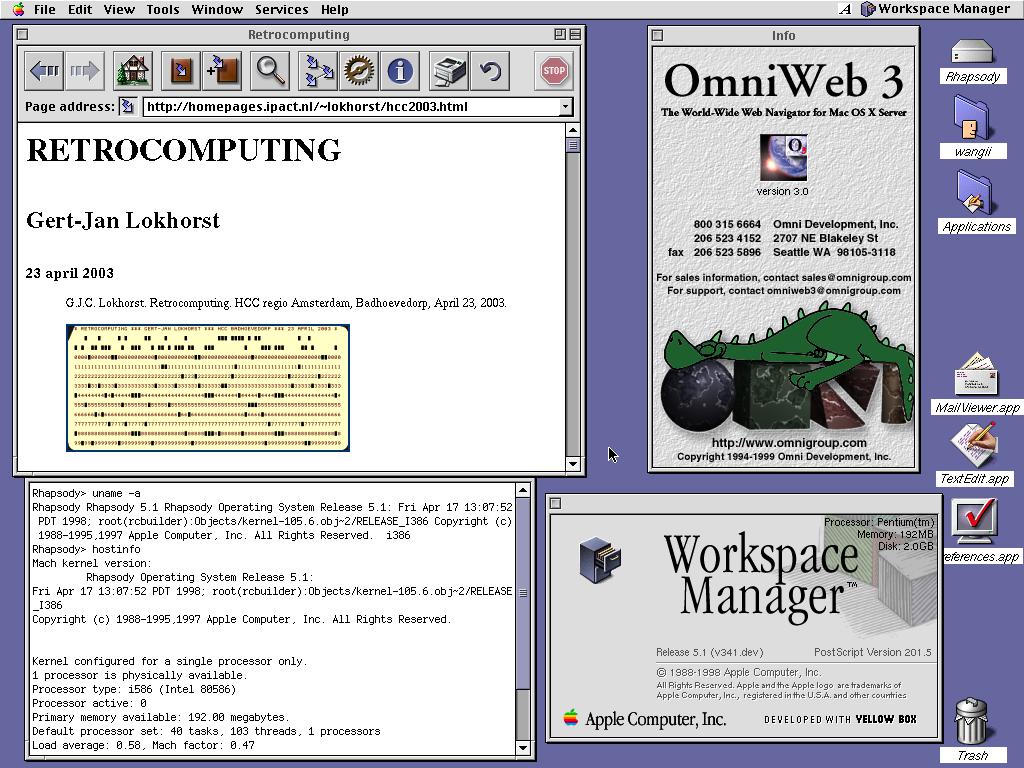Print the page using the printer icon
Screen dimensions: 1024x768
point(449,71)
